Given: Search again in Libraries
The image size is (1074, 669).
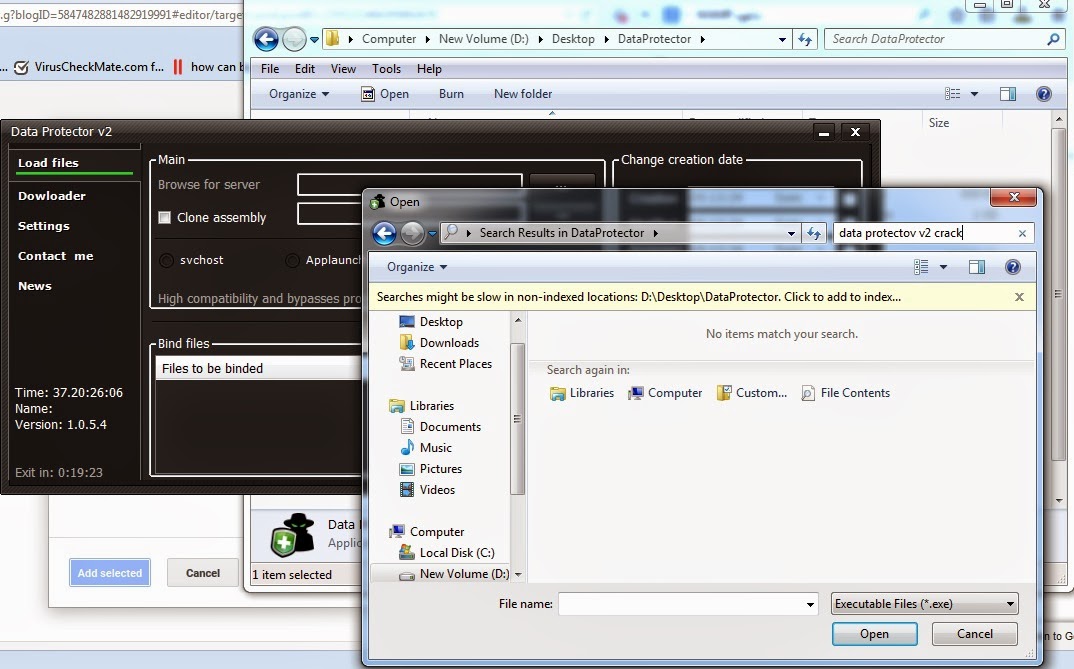Looking at the screenshot, I should pos(582,393).
